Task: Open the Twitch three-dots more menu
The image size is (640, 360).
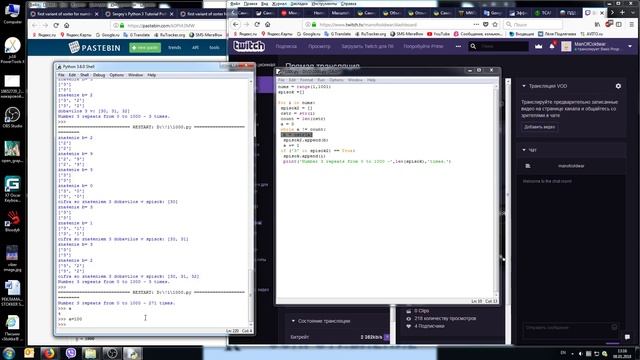Action: click(458, 47)
